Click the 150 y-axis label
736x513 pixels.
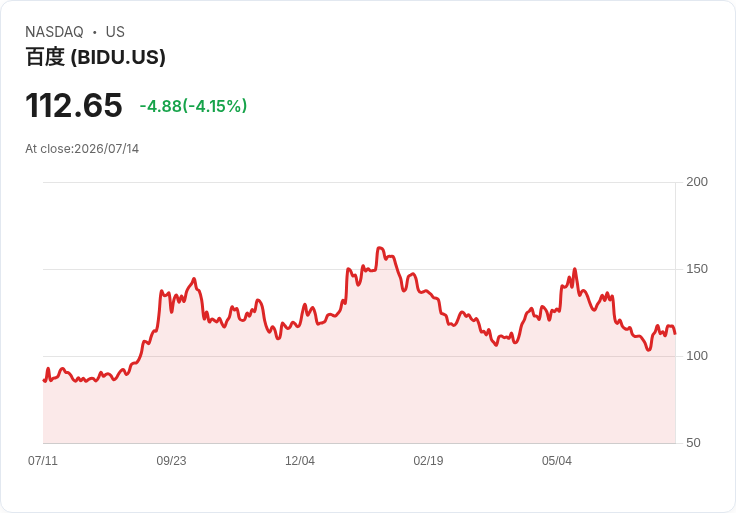coord(697,269)
